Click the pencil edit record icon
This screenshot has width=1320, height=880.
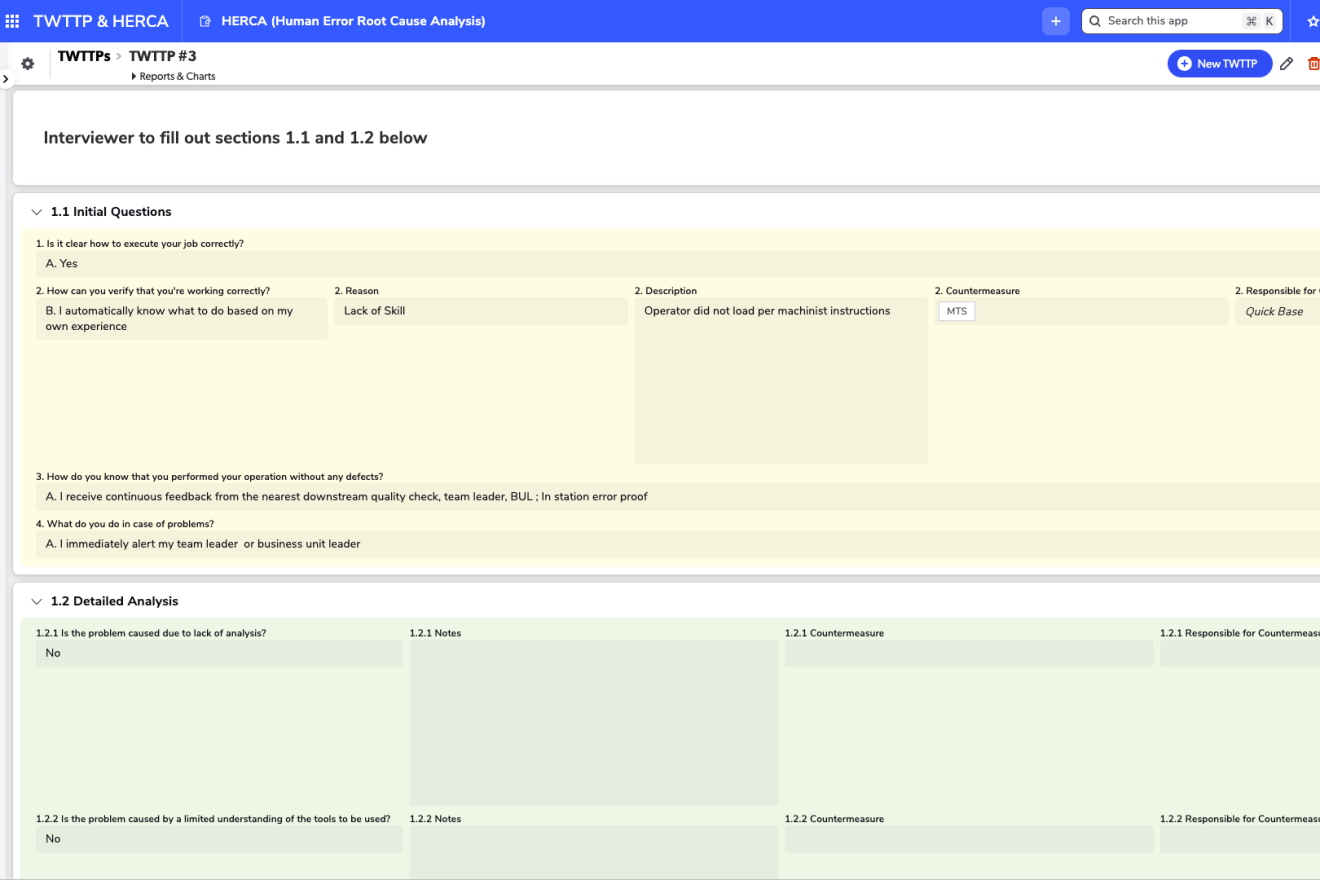pos(1286,64)
